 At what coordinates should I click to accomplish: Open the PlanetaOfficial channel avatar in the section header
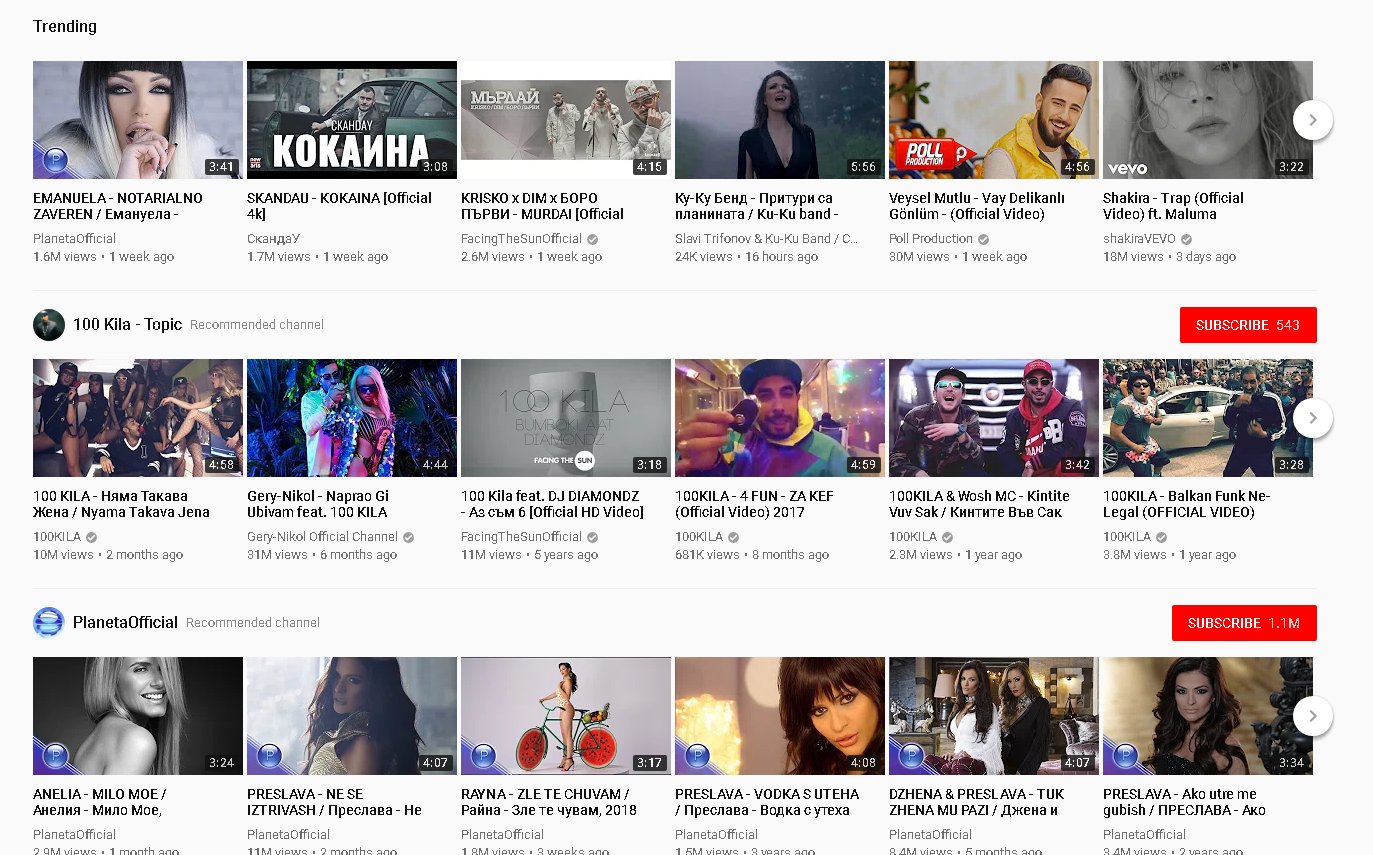click(49, 622)
